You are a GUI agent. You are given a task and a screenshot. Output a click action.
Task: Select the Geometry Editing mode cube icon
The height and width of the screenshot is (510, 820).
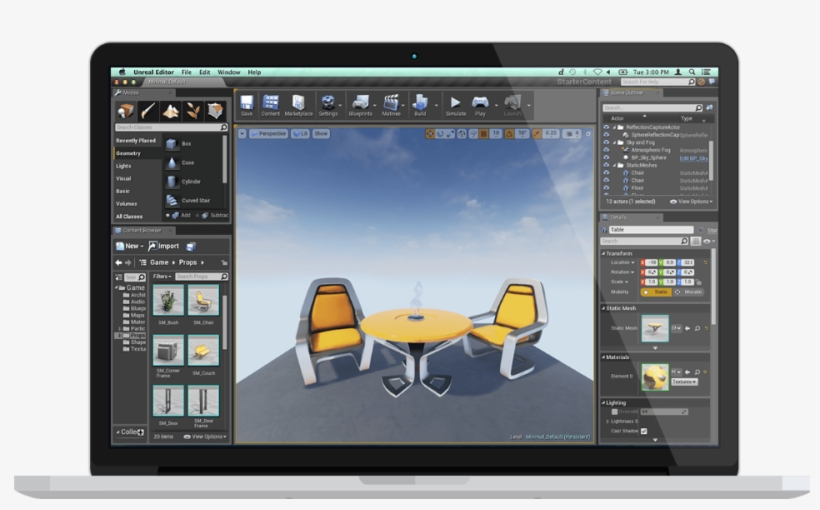tap(215, 110)
